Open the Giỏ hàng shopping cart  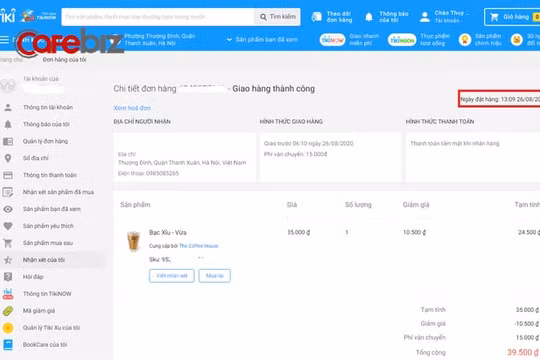pyautogui.click(x=512, y=17)
